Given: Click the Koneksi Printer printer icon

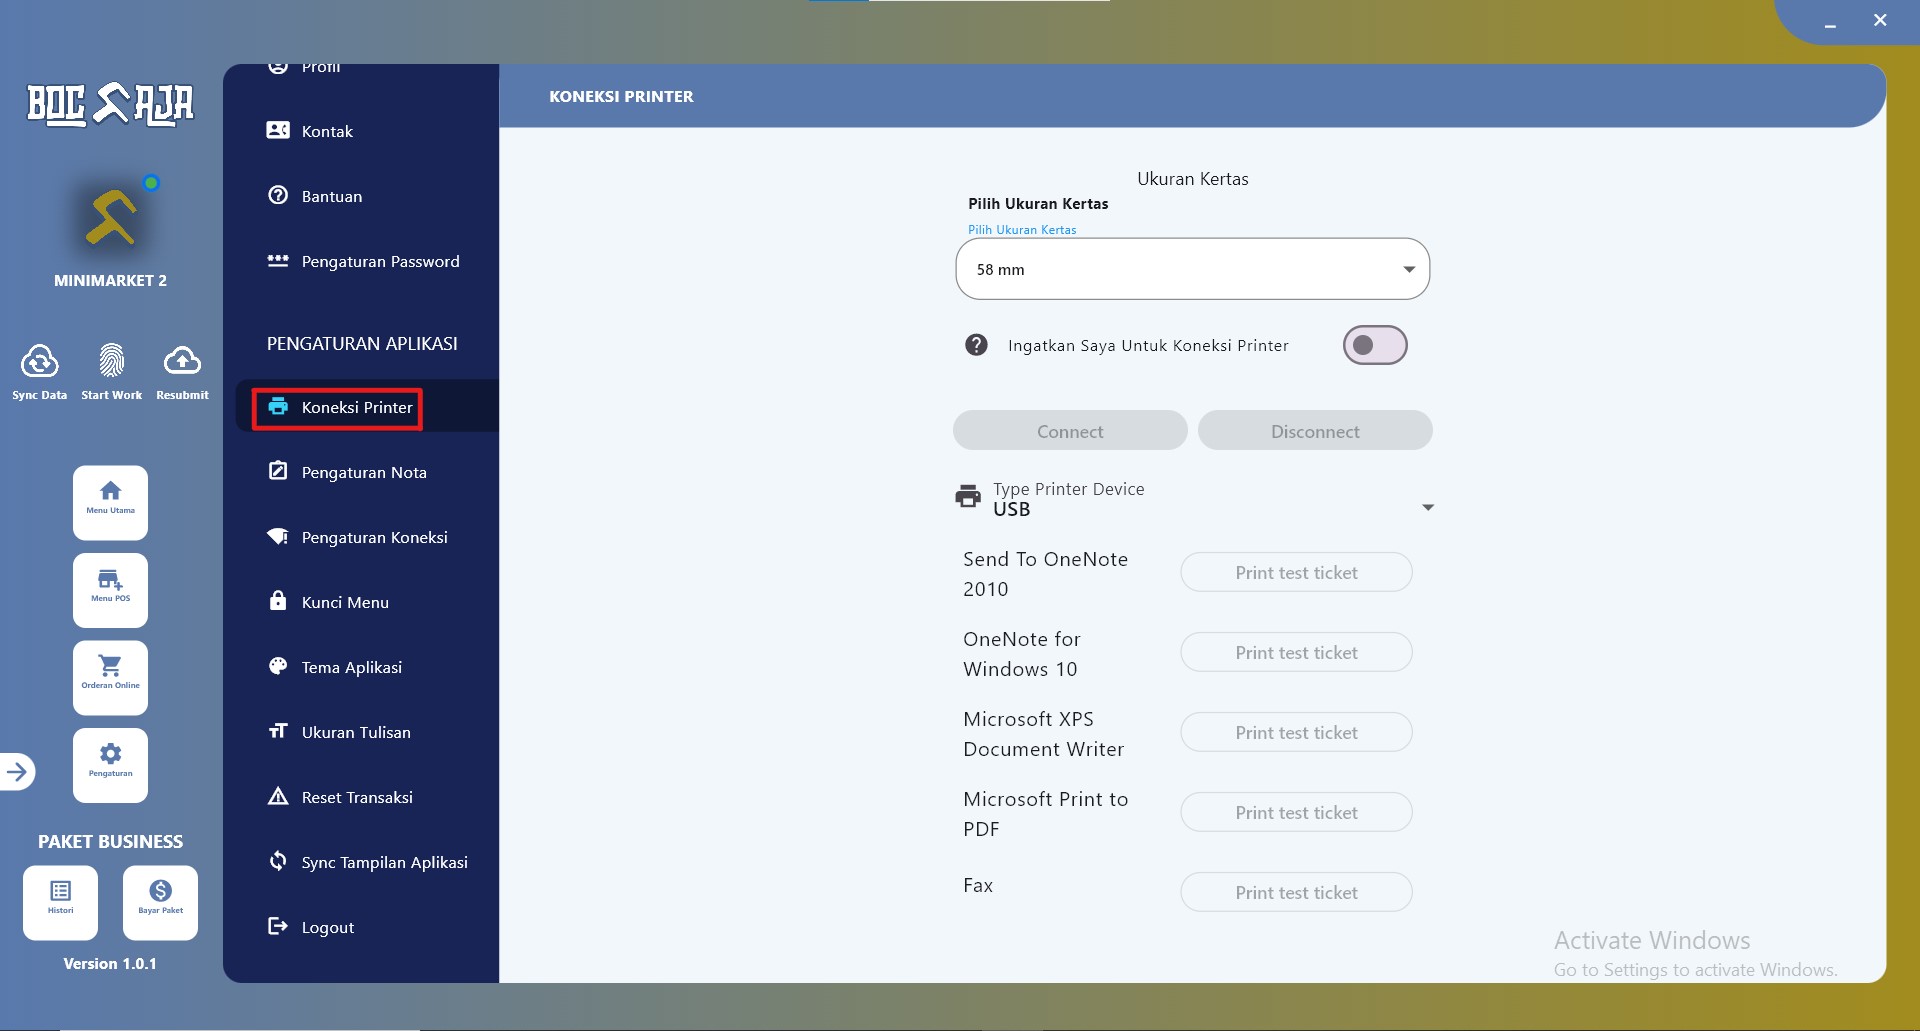Looking at the screenshot, I should click(x=278, y=406).
